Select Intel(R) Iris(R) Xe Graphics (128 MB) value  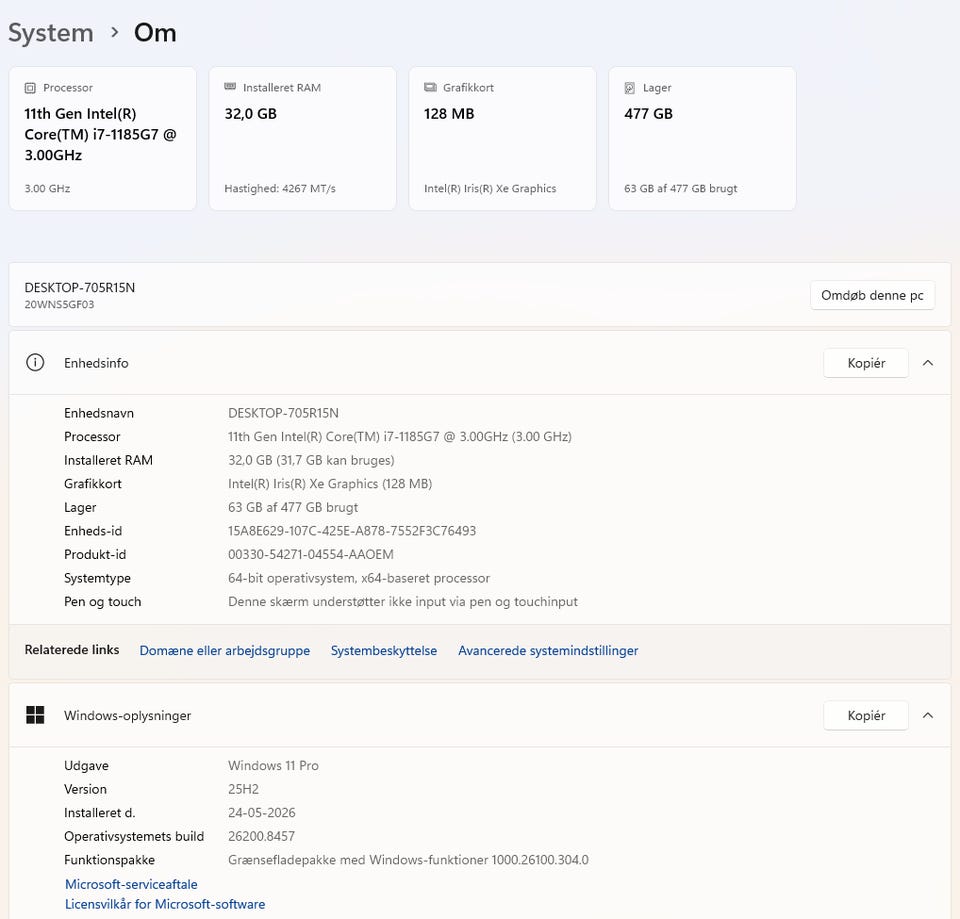tap(330, 484)
